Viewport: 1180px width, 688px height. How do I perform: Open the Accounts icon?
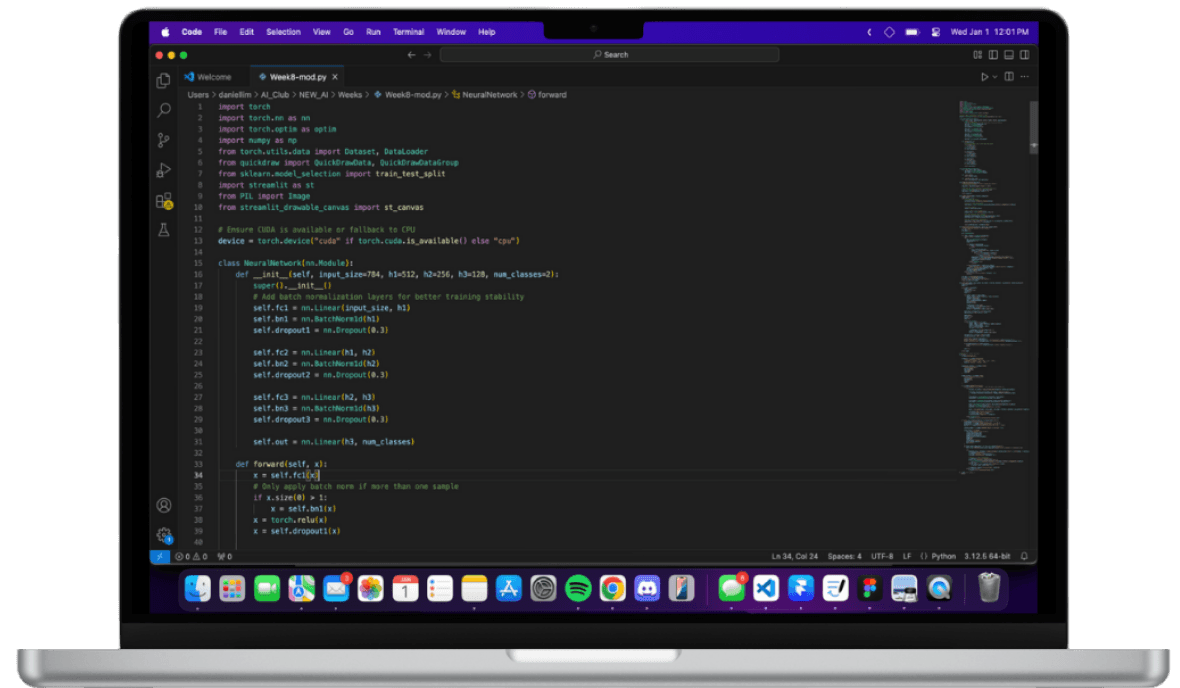[x=163, y=505]
